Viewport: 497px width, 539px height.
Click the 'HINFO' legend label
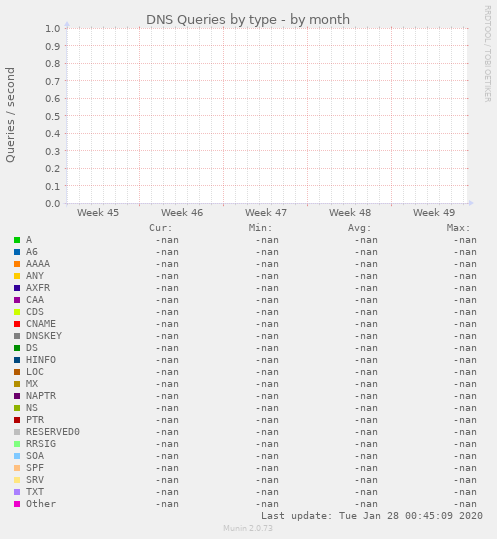[41, 360]
